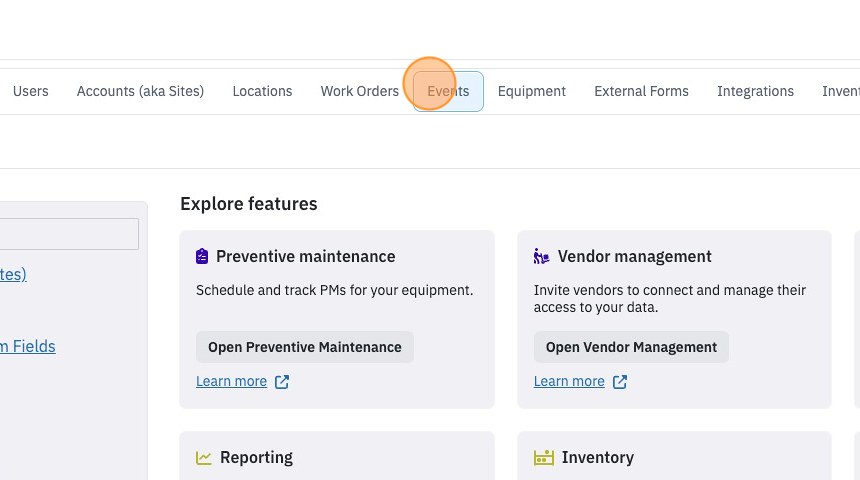Open the 'm Fields' link in sidebar

tap(27, 346)
